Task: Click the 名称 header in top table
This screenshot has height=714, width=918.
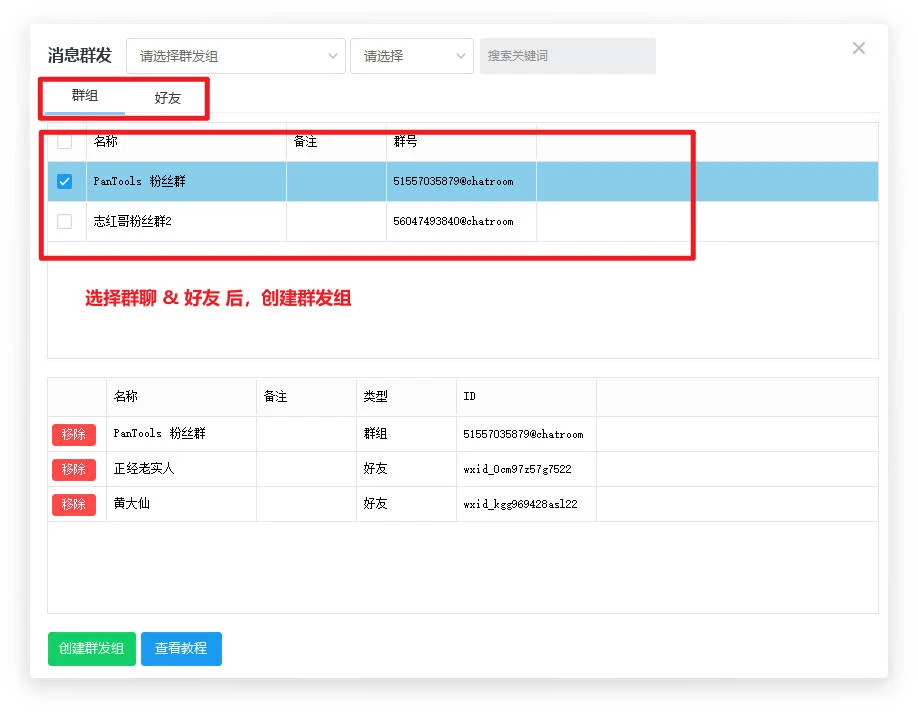Action: tap(186, 141)
